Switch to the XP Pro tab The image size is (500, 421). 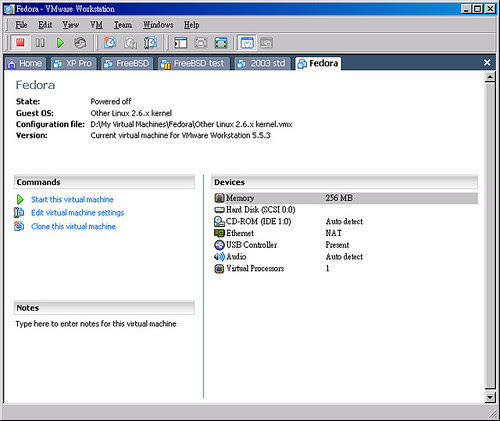pos(73,63)
